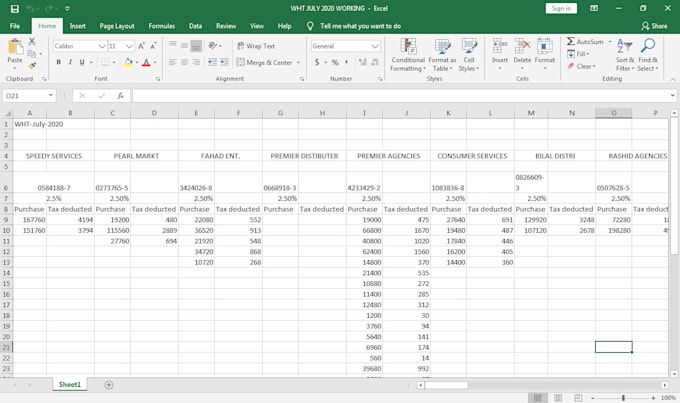Click the Redo arrow icon

[49, 9]
